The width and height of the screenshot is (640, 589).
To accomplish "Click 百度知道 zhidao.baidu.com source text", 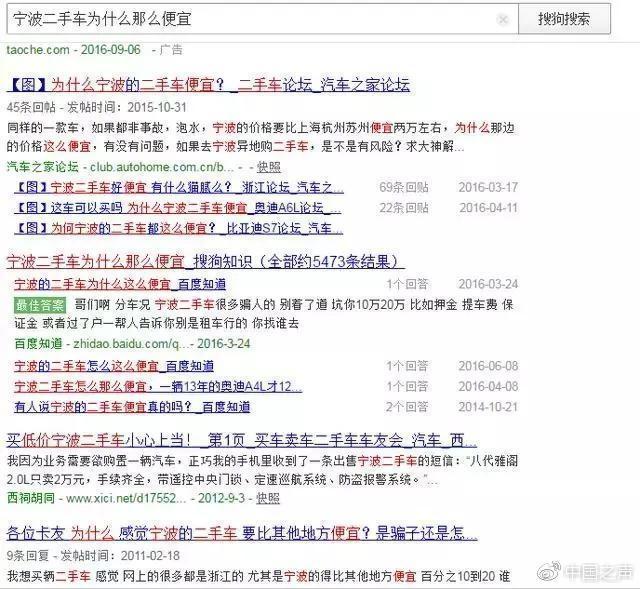I will point(131,344).
